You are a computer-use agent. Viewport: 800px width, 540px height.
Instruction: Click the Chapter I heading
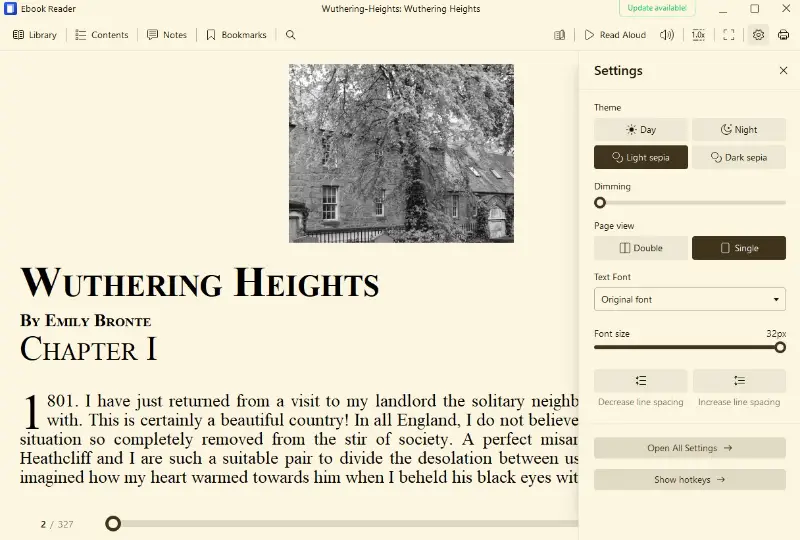[88, 350]
